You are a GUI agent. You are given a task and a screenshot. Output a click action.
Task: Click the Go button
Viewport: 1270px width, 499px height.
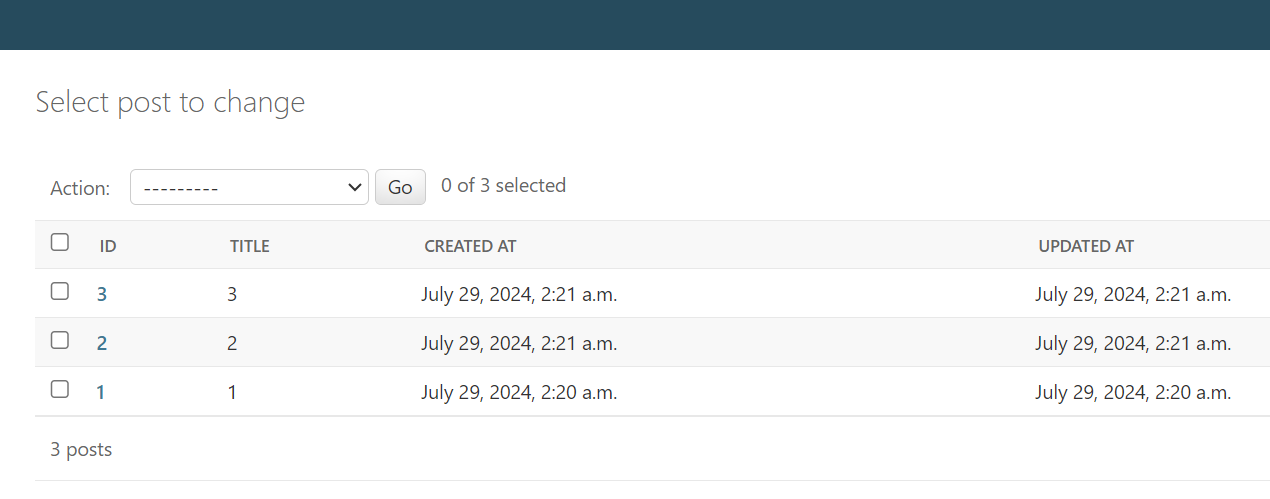click(x=400, y=187)
